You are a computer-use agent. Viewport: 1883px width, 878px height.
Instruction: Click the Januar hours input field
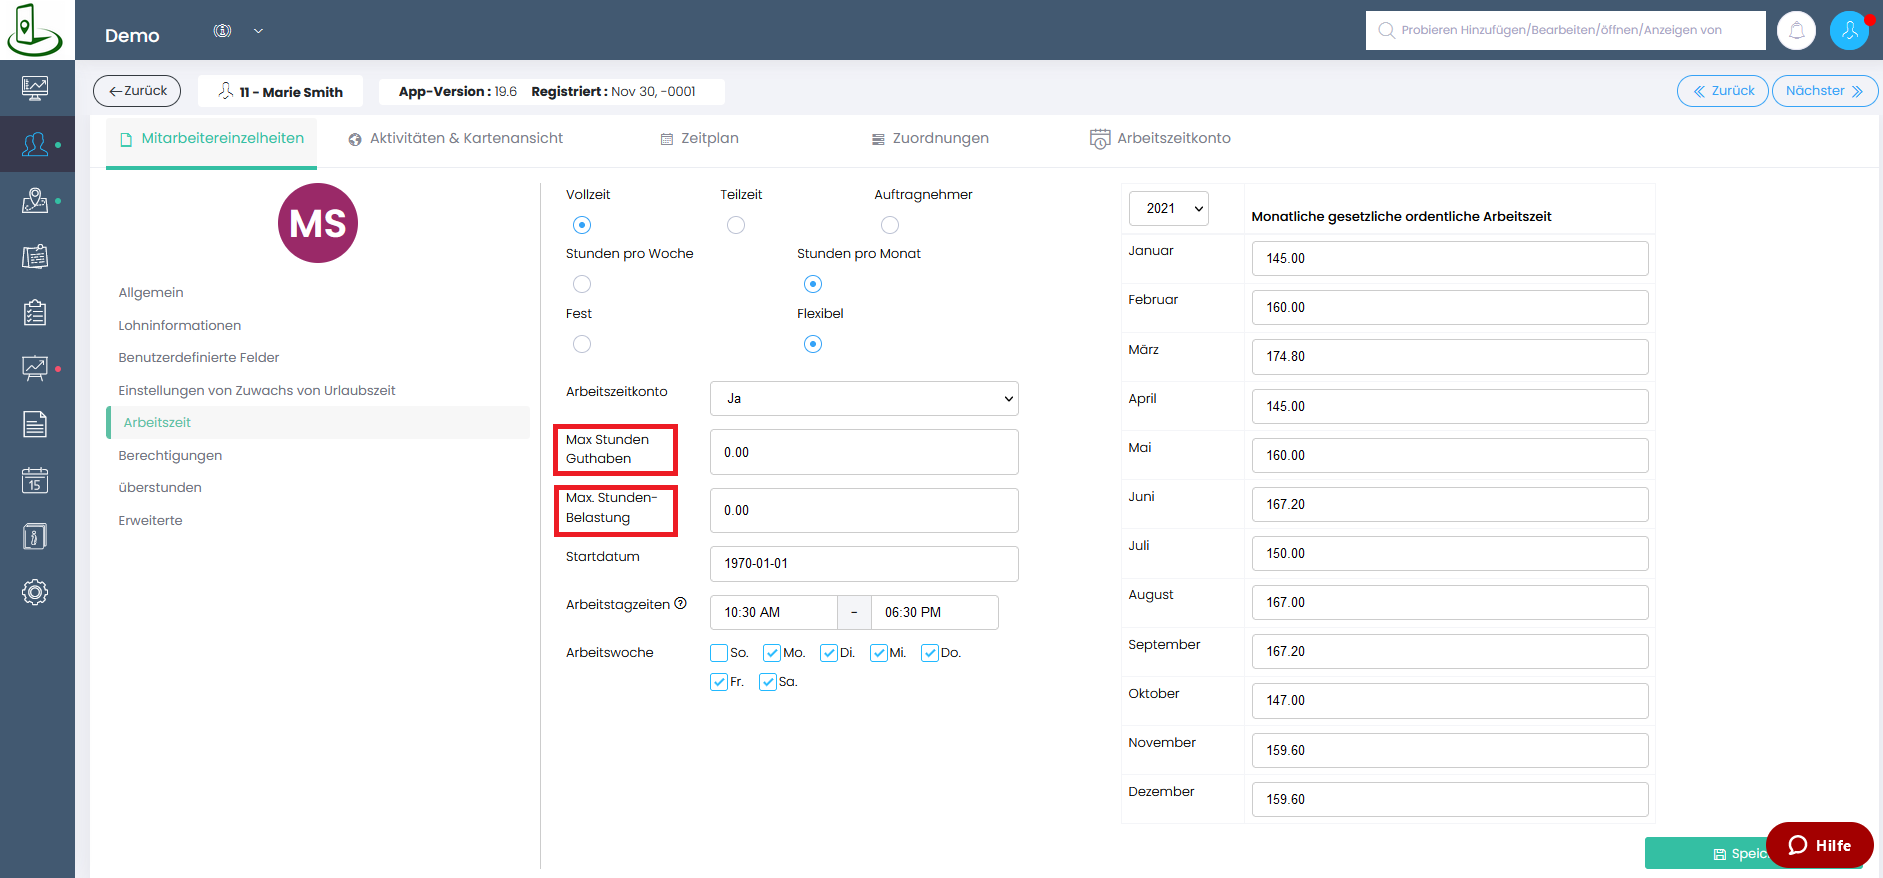click(x=1449, y=258)
